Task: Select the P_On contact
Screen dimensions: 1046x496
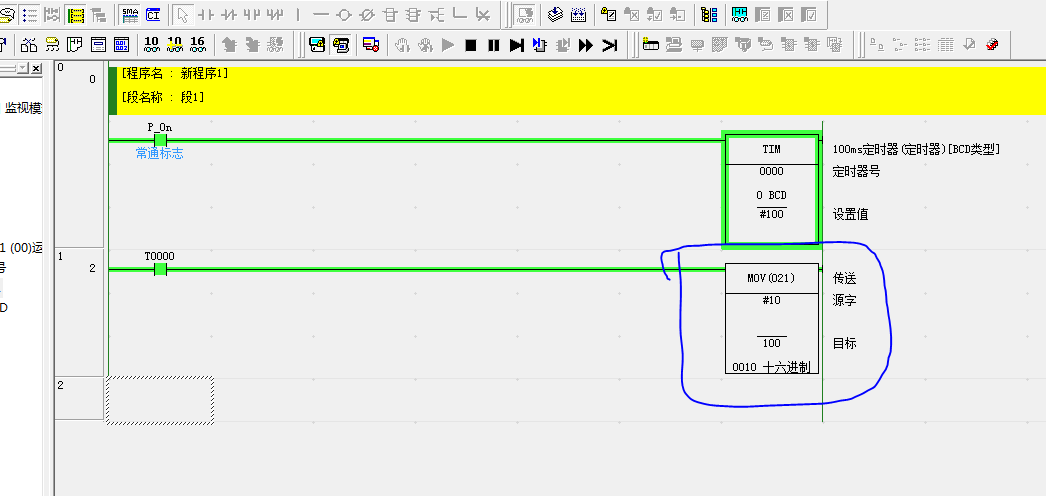Action: [x=160, y=140]
